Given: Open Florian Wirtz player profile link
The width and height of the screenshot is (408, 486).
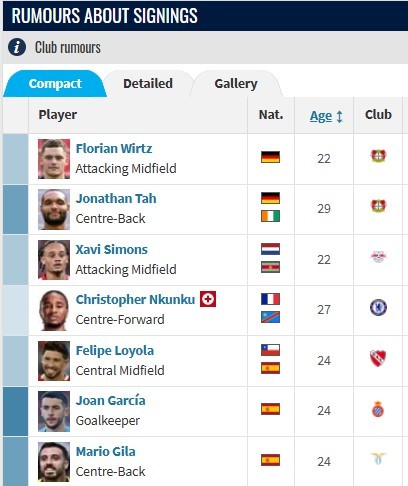Looking at the screenshot, I should [114, 148].
